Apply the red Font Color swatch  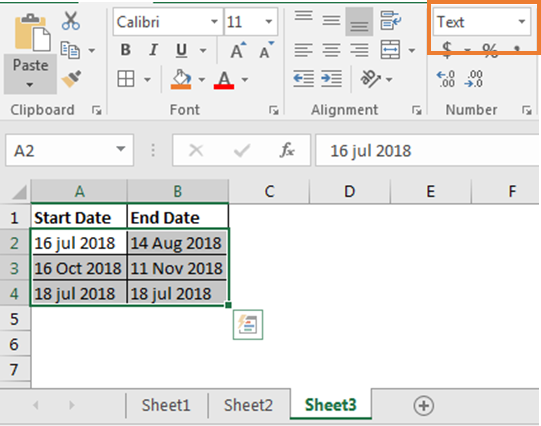(224, 80)
